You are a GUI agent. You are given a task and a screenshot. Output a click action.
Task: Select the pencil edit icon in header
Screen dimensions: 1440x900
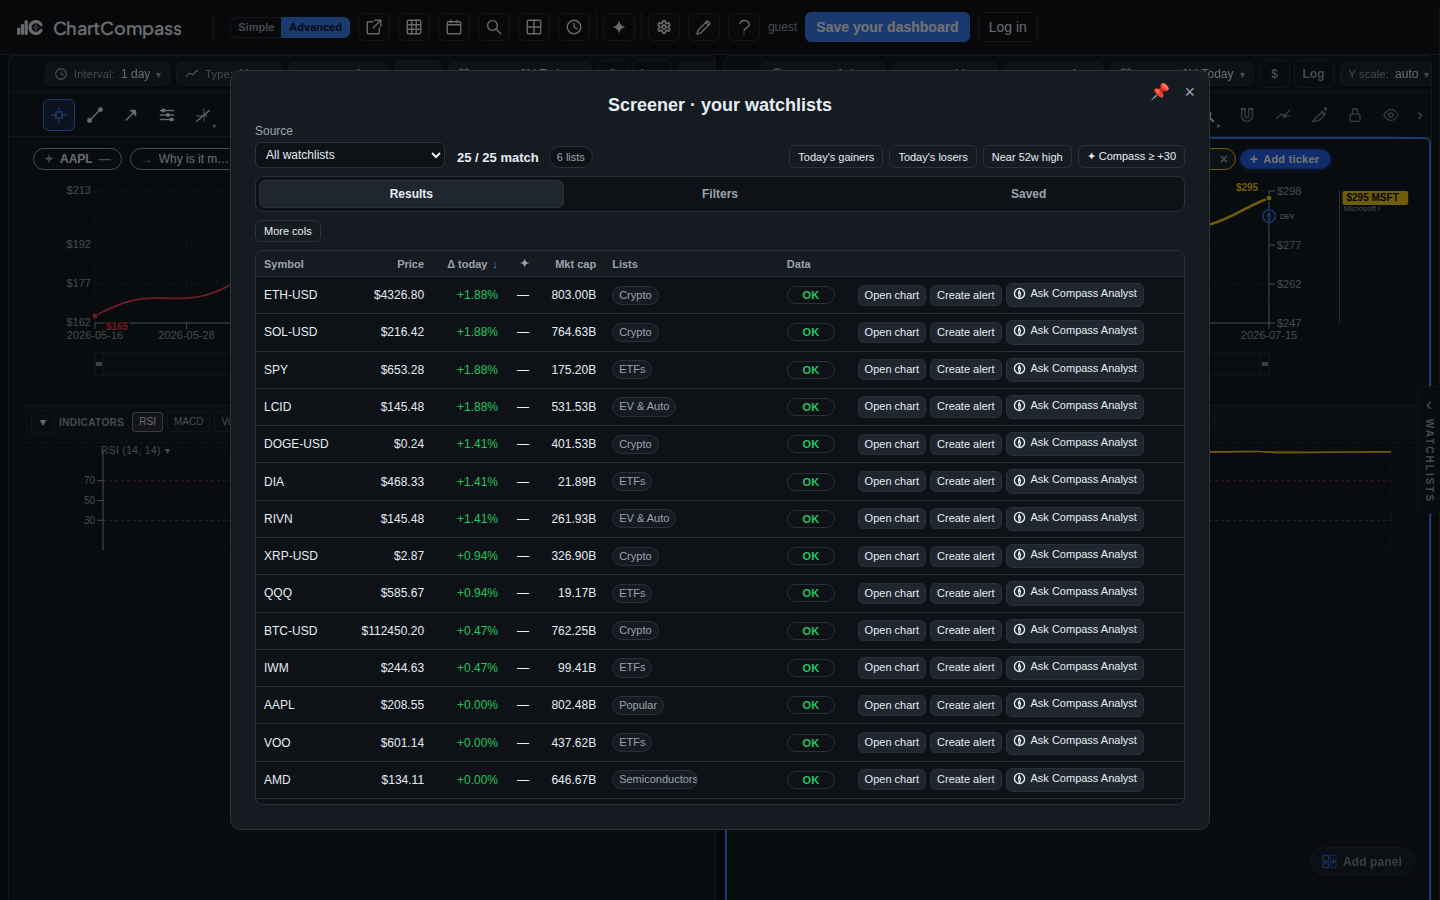tap(704, 27)
